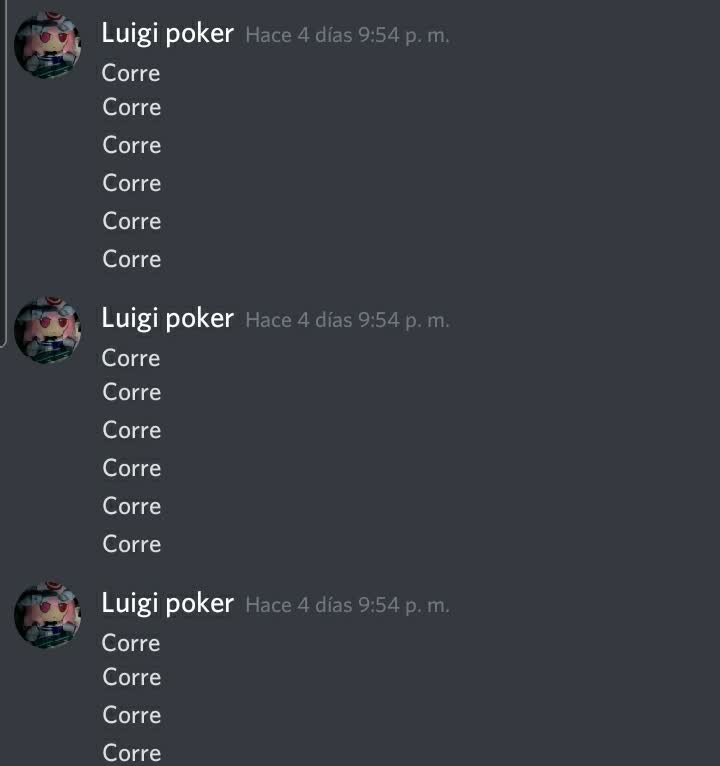
Task: Select the topmost Luigi poker username
Action: pos(168,34)
